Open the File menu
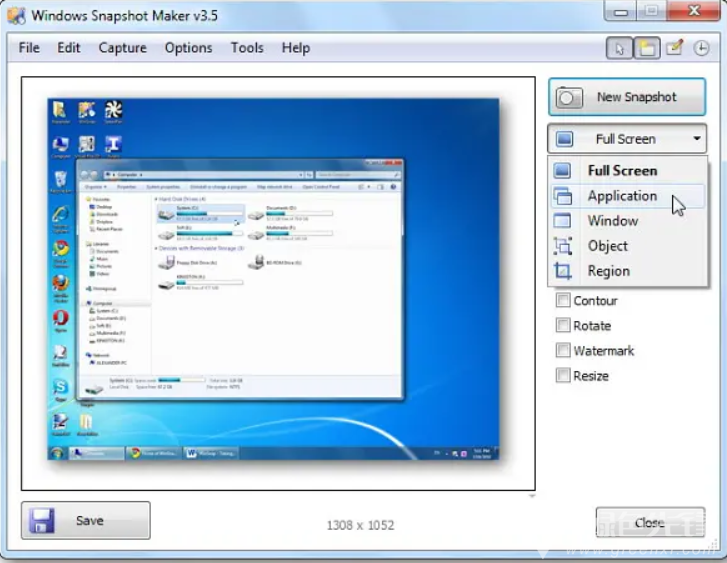 pyautogui.click(x=29, y=48)
